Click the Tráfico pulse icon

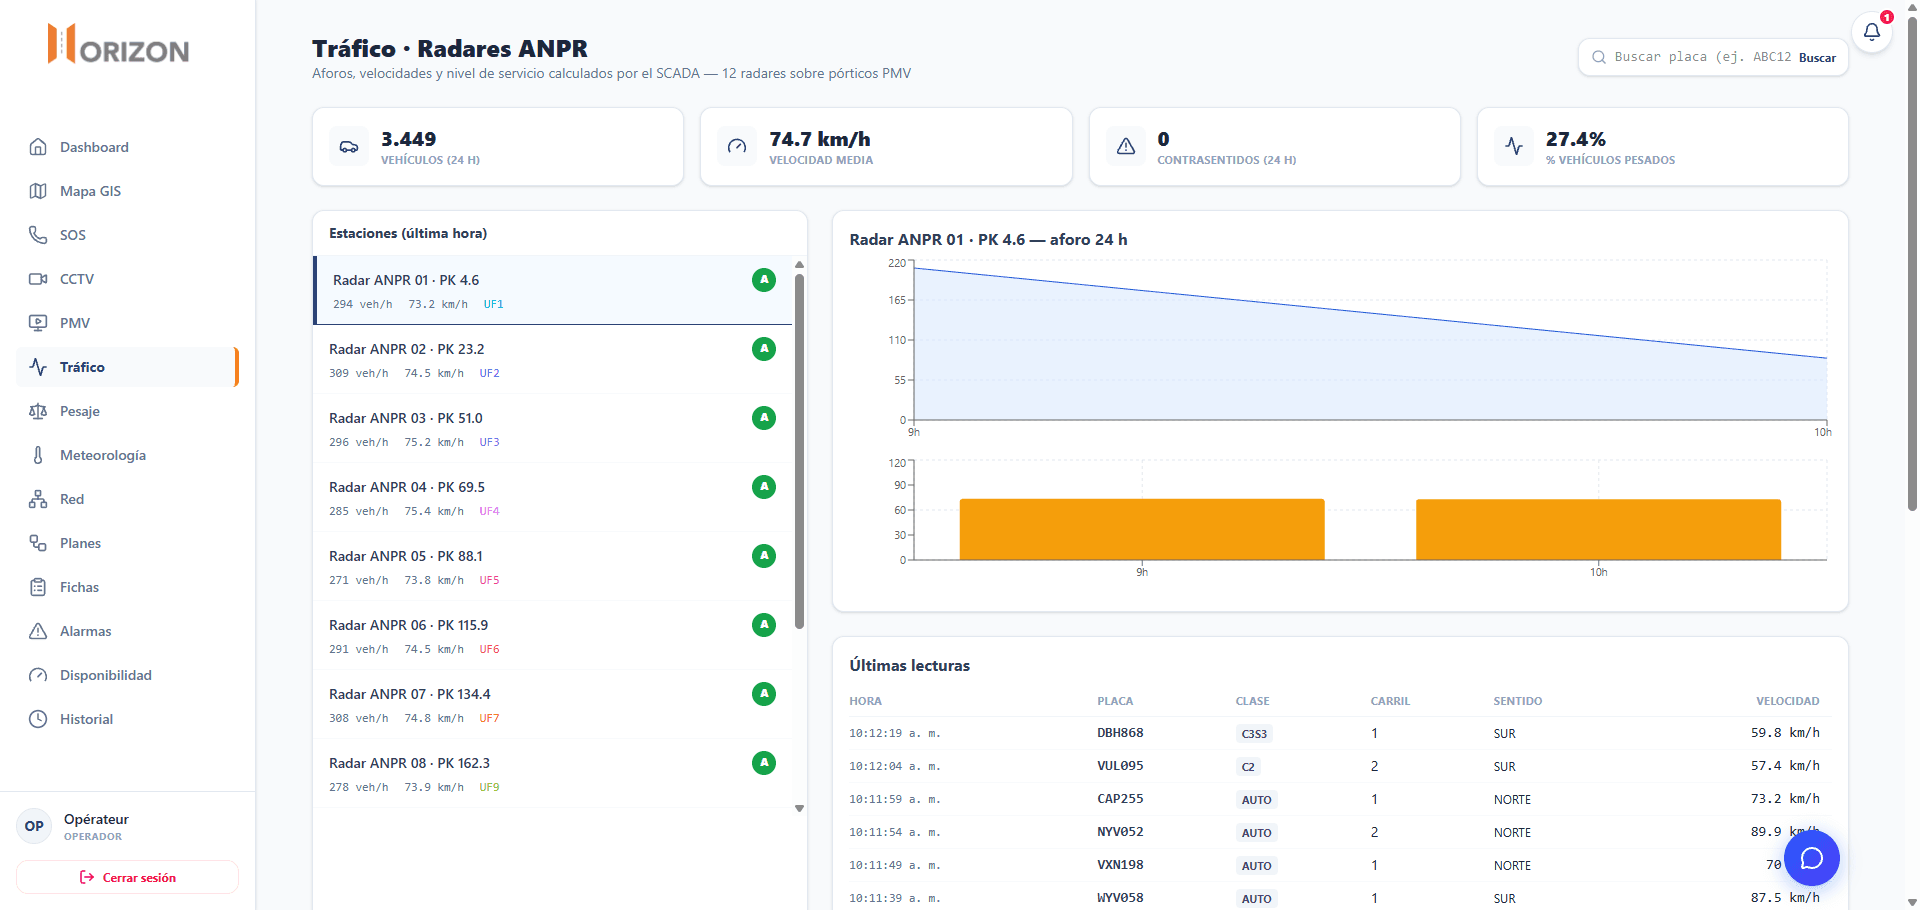coord(38,367)
